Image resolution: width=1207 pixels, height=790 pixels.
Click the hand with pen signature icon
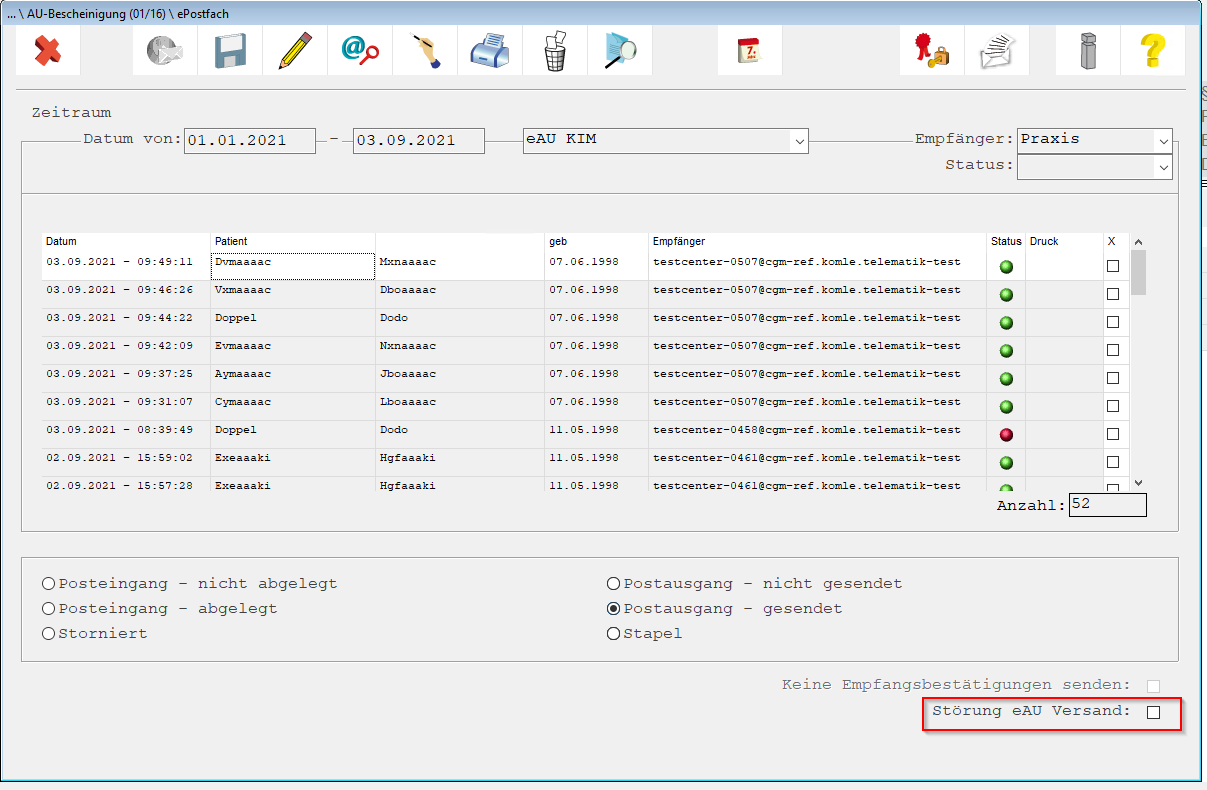pyautogui.click(x=425, y=50)
